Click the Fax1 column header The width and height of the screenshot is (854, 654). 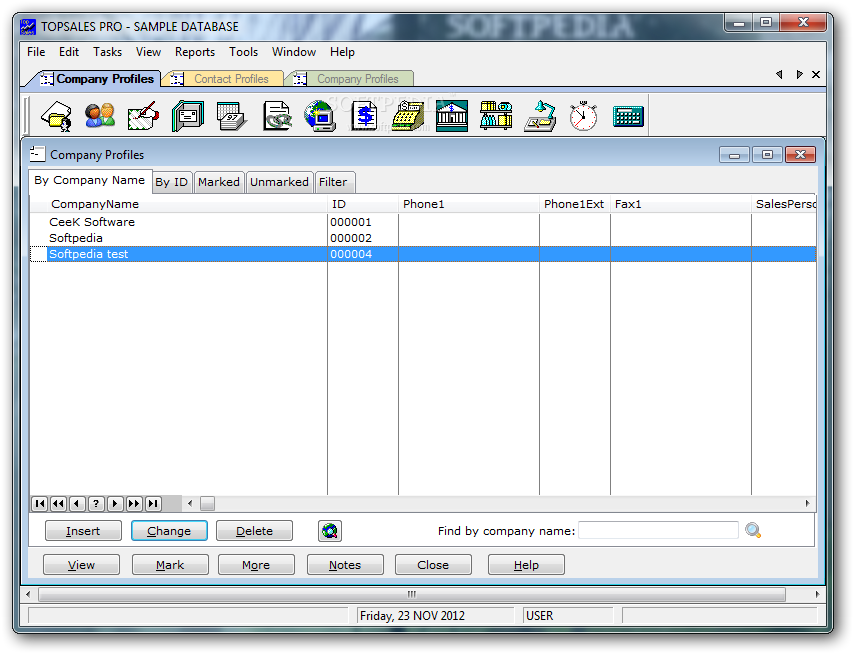(681, 204)
